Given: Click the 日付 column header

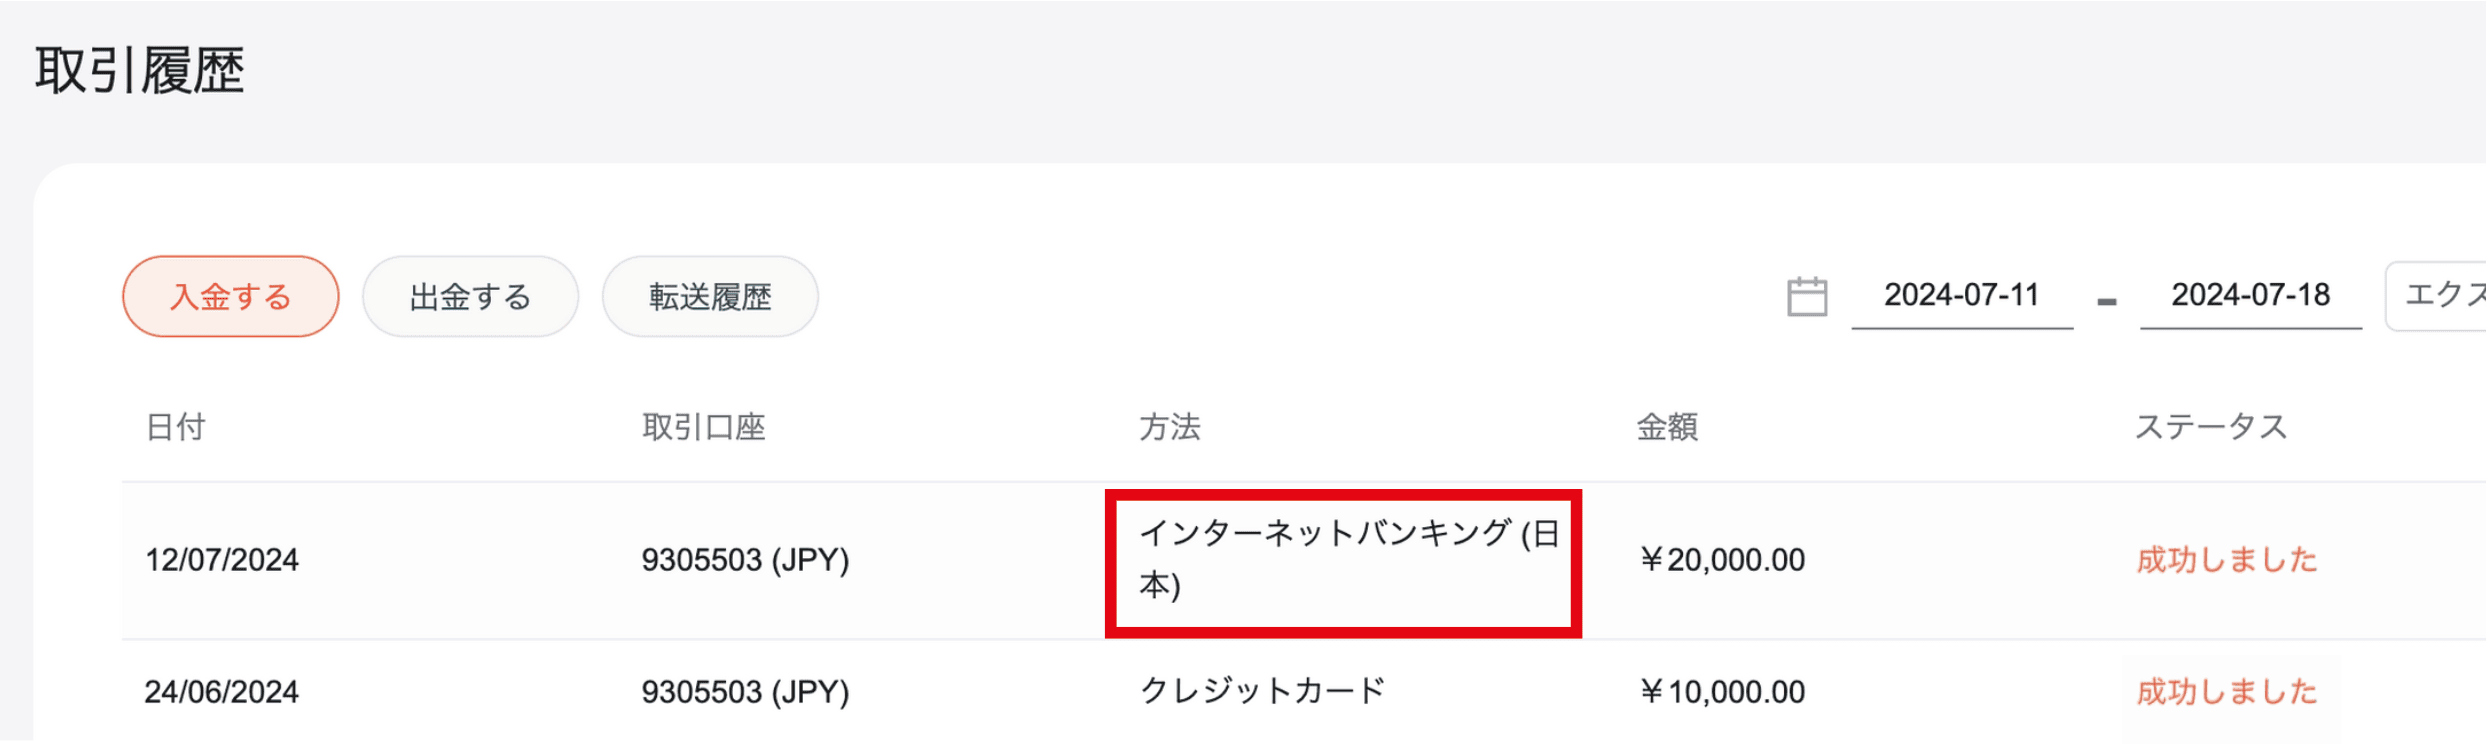Looking at the screenshot, I should pos(176,428).
